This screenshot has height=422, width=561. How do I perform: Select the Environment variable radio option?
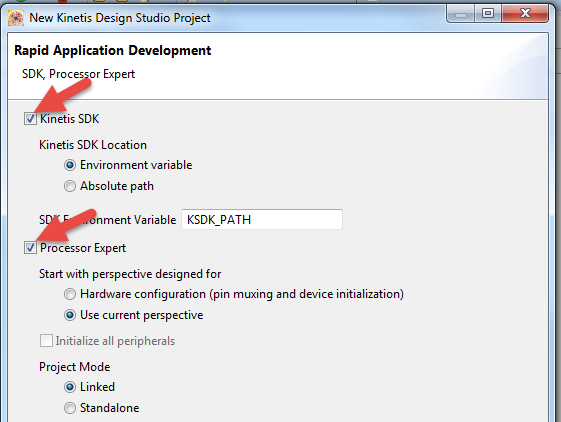pos(70,165)
